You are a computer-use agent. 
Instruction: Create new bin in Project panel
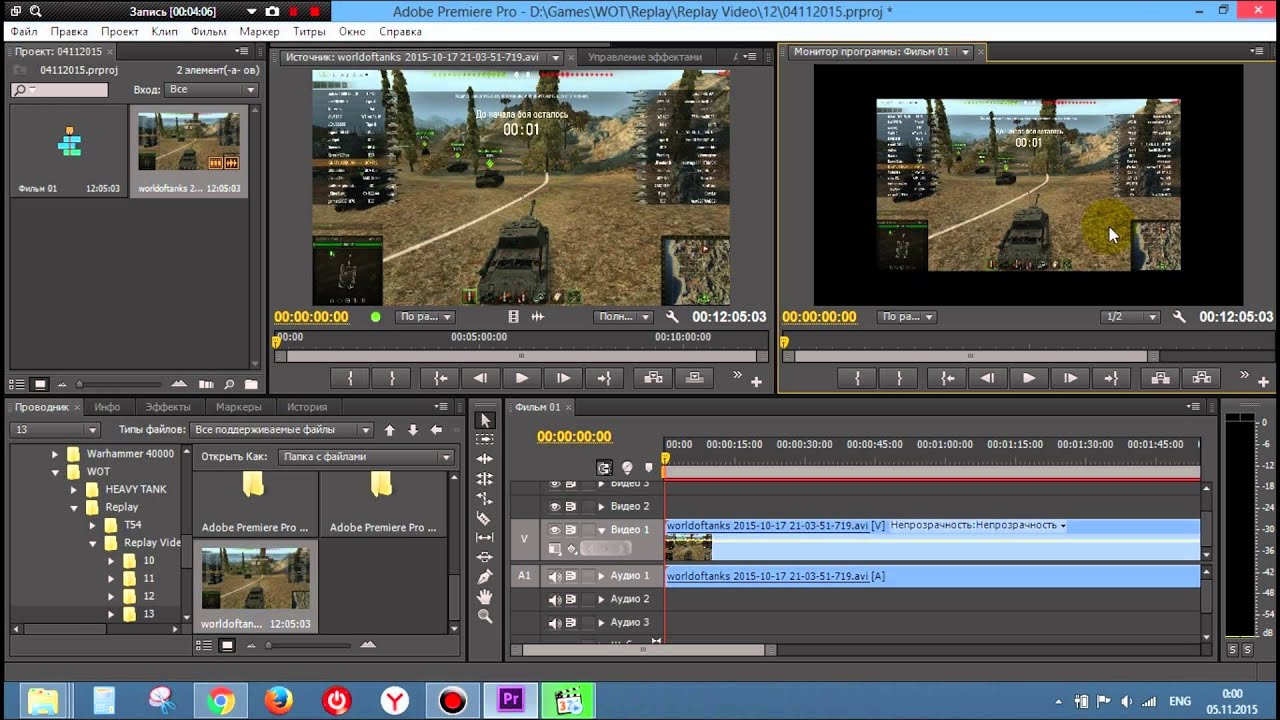(251, 384)
